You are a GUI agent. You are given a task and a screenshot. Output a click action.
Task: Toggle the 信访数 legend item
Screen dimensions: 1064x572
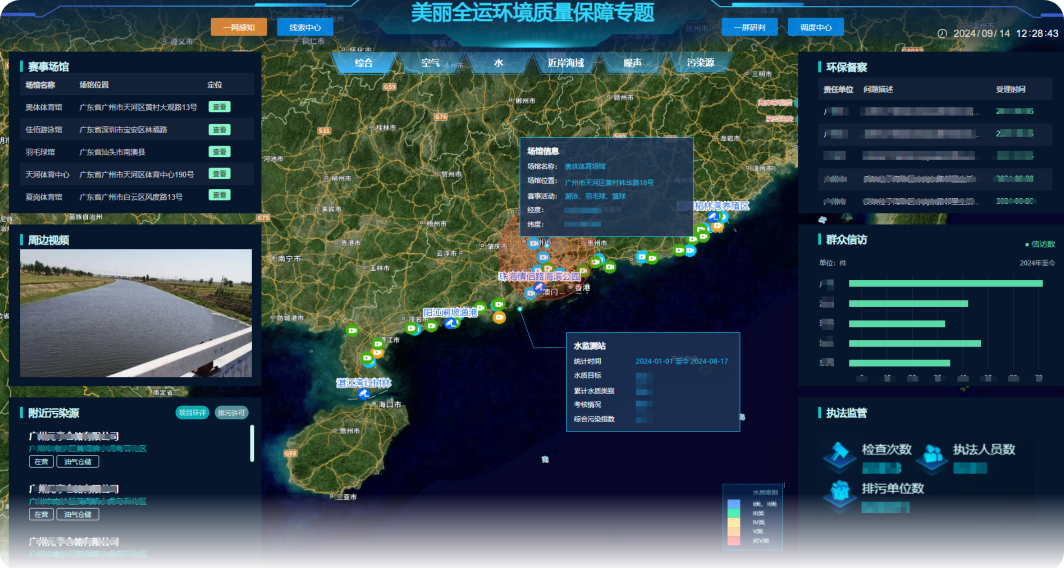click(1039, 244)
